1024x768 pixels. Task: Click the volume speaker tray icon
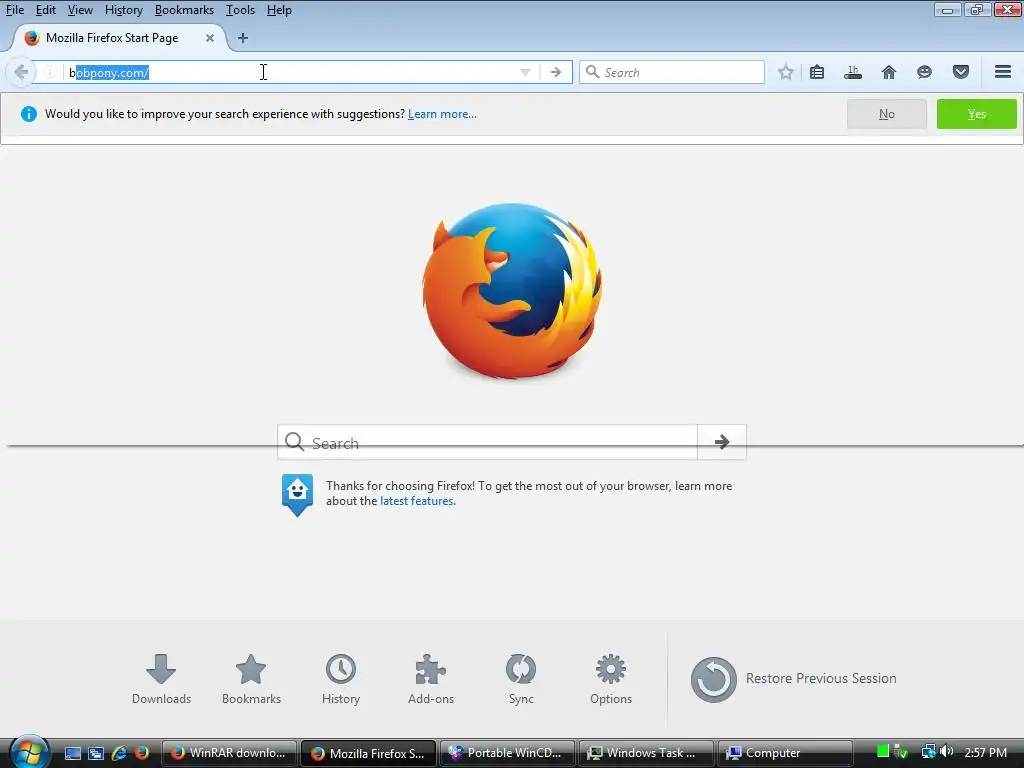point(947,752)
